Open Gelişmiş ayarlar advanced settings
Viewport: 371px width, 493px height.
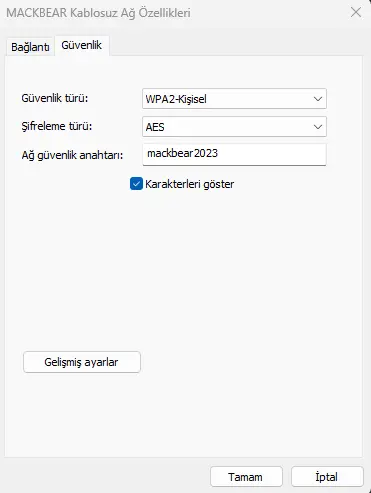tap(82, 362)
